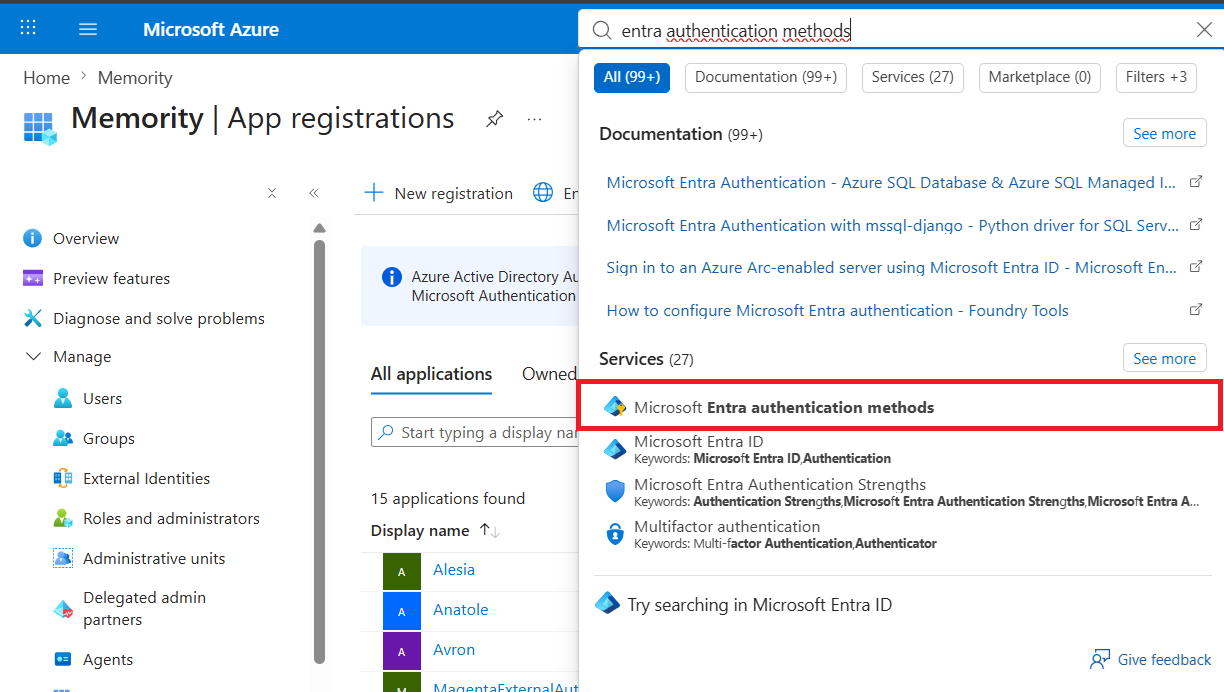Viewport: 1224px width, 692px height.
Task: Select the Documentation (99+) filter pill
Action: click(x=766, y=77)
